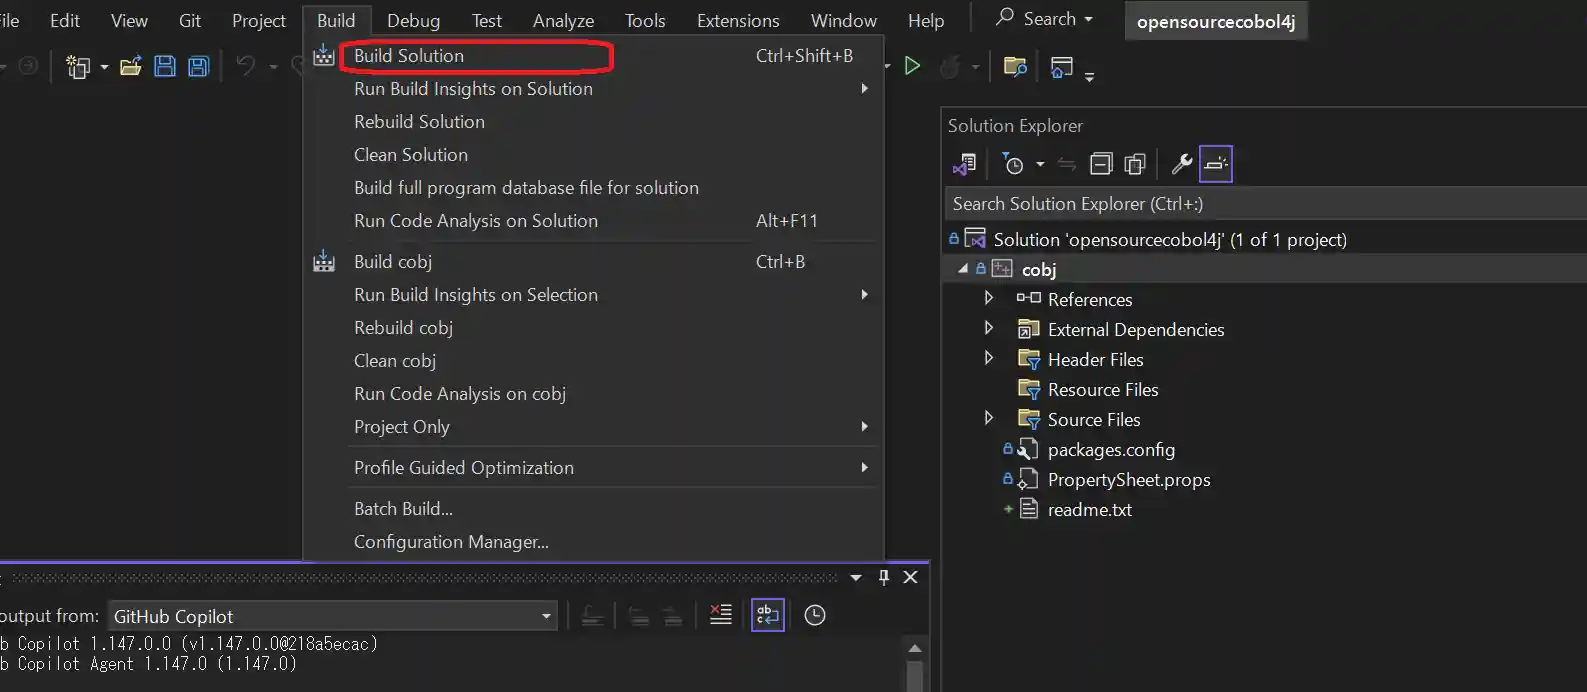Open Properties wrench in Solution Explorer

pos(1181,164)
